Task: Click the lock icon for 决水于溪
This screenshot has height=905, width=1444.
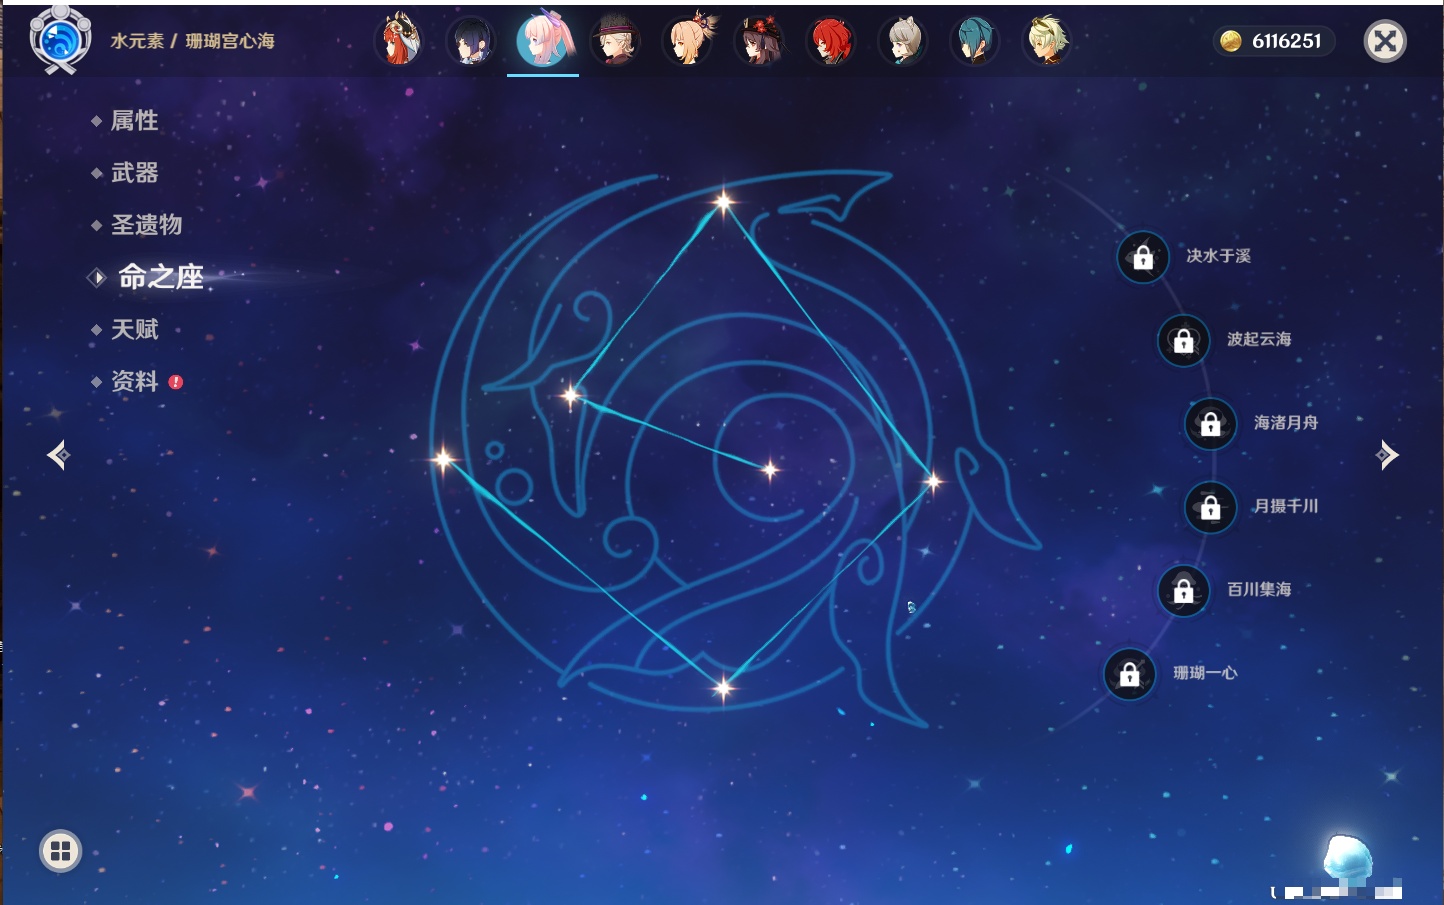Action: coord(1143,257)
